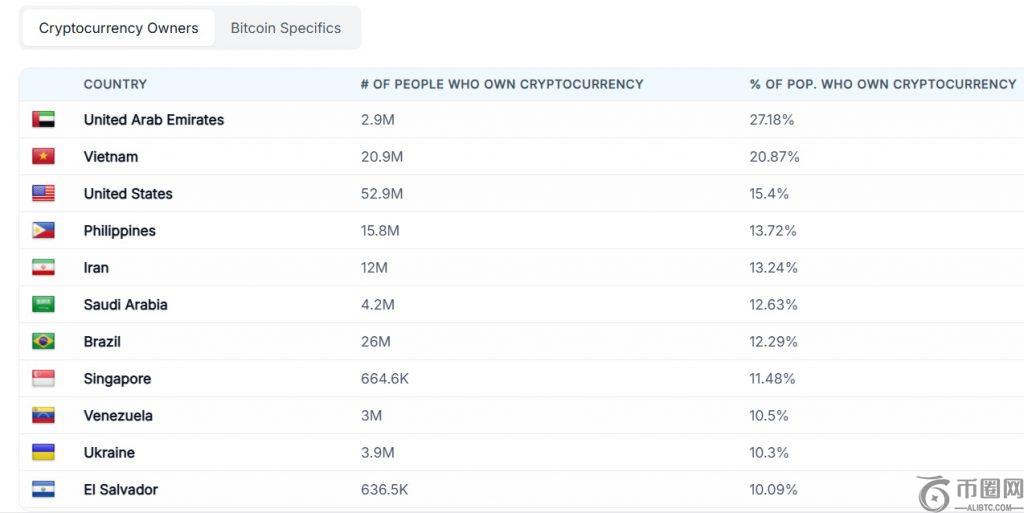Sort by % of Pop. Who Own Cryptocurrency
The height and width of the screenshot is (513, 1024).
(882, 84)
